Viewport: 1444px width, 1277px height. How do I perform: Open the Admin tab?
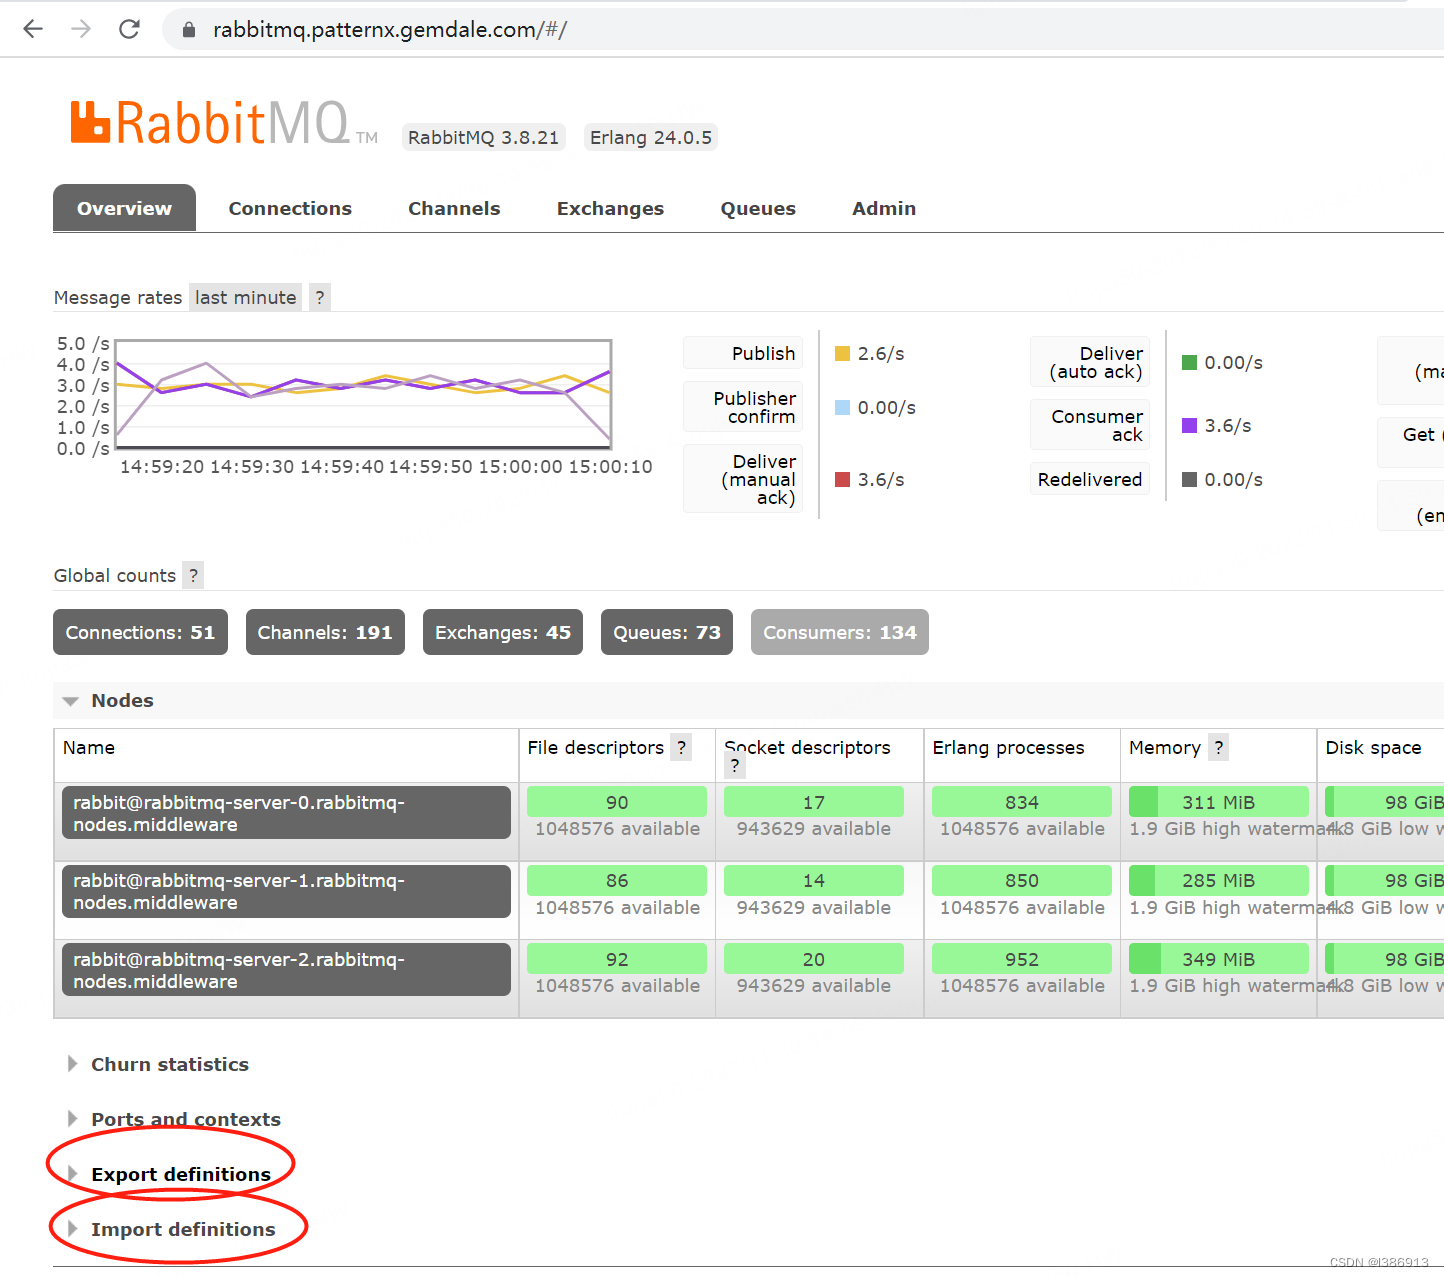[884, 208]
